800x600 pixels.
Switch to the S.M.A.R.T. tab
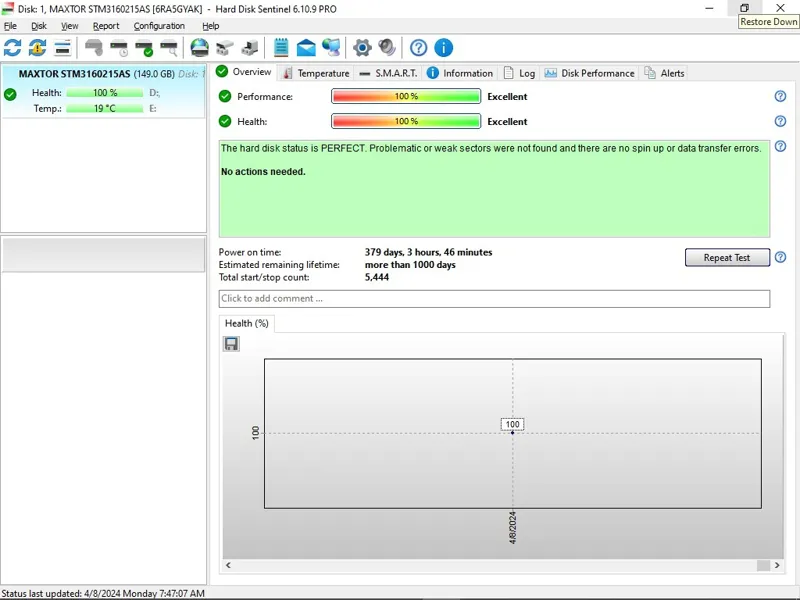(389, 73)
